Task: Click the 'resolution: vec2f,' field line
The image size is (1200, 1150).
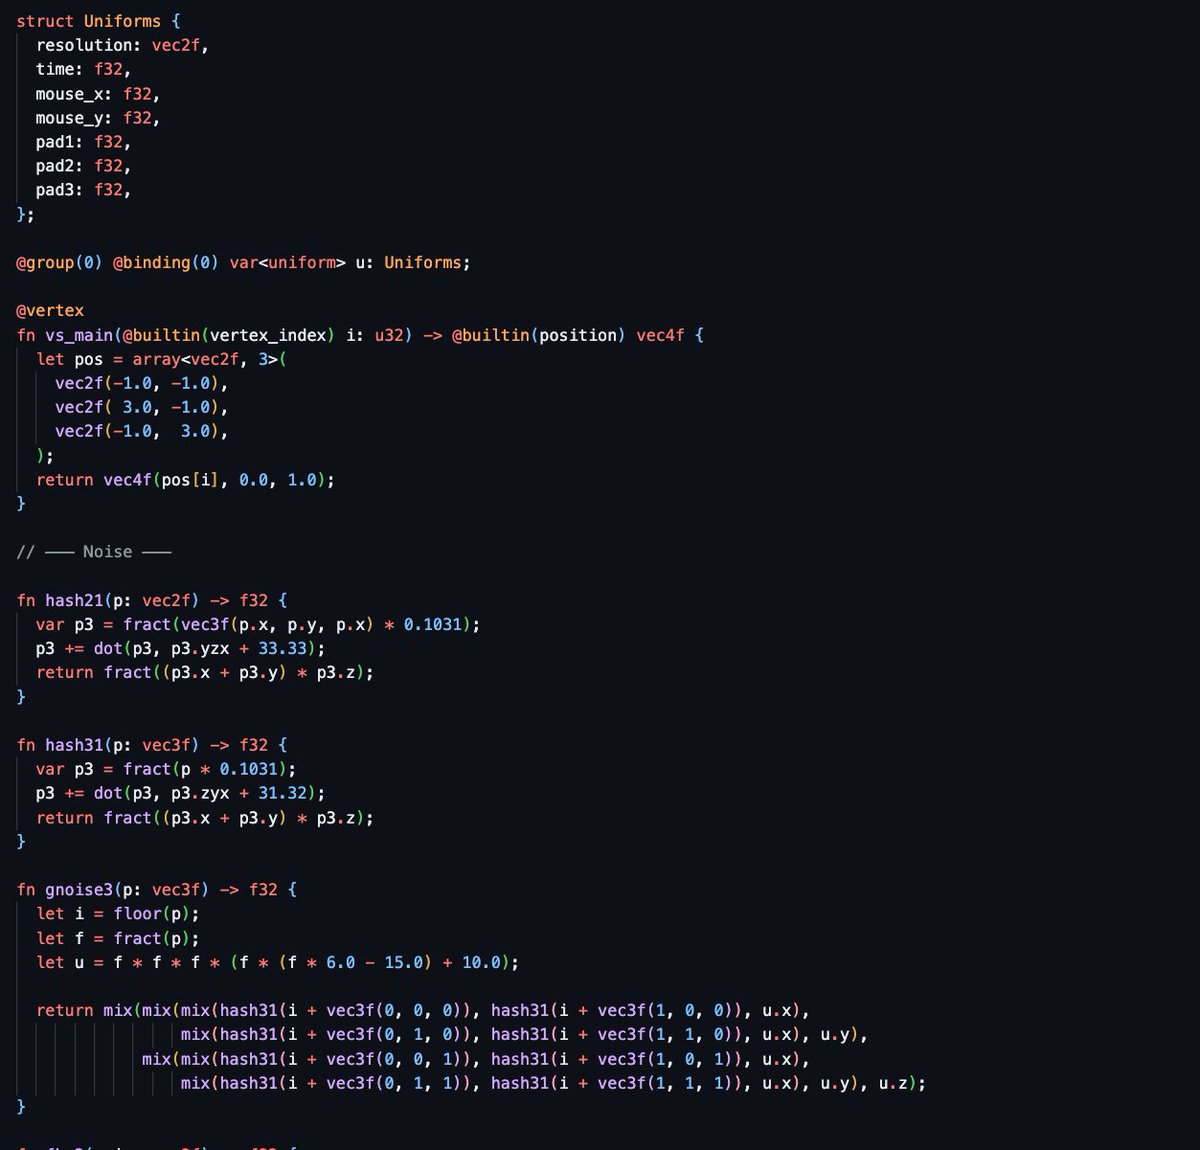Action: [x=122, y=45]
